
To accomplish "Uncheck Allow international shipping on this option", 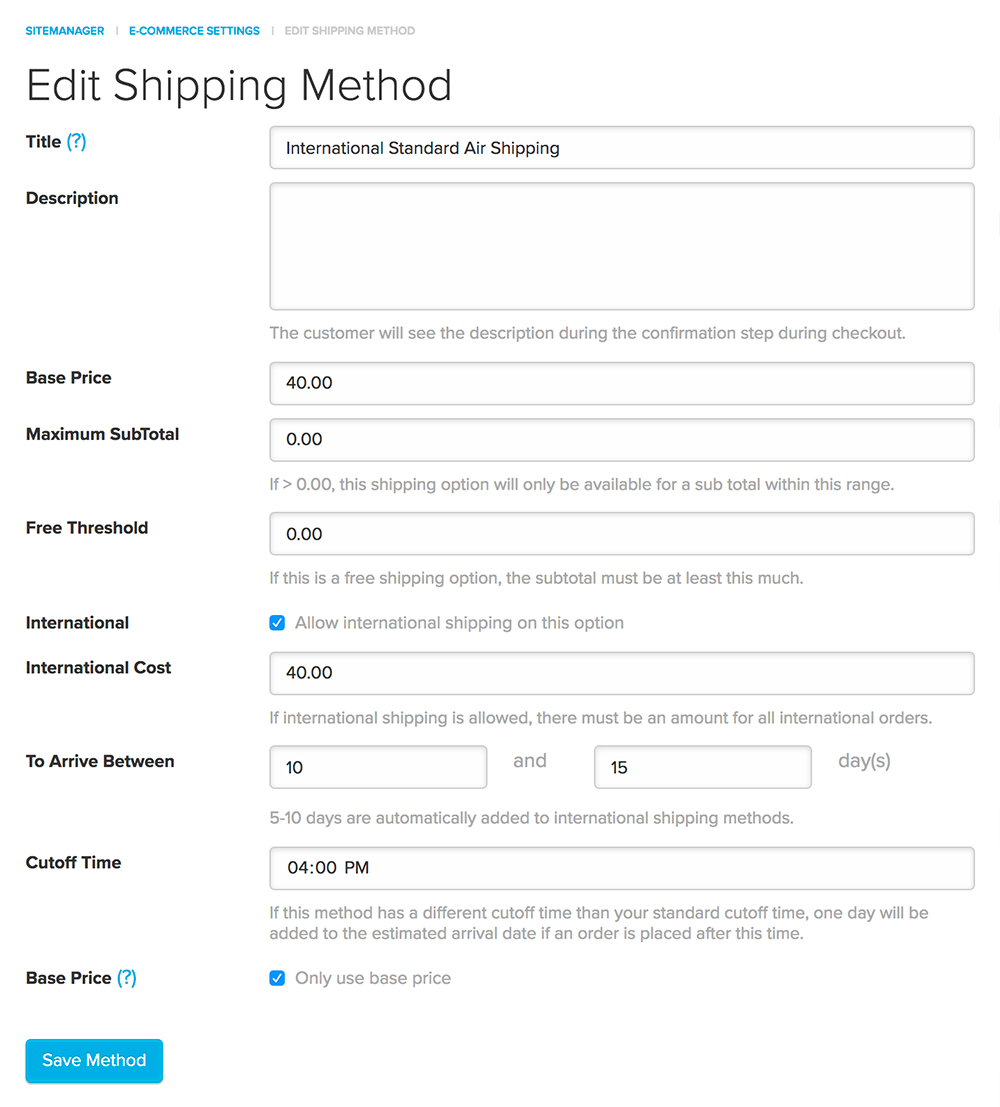I will coord(277,623).
